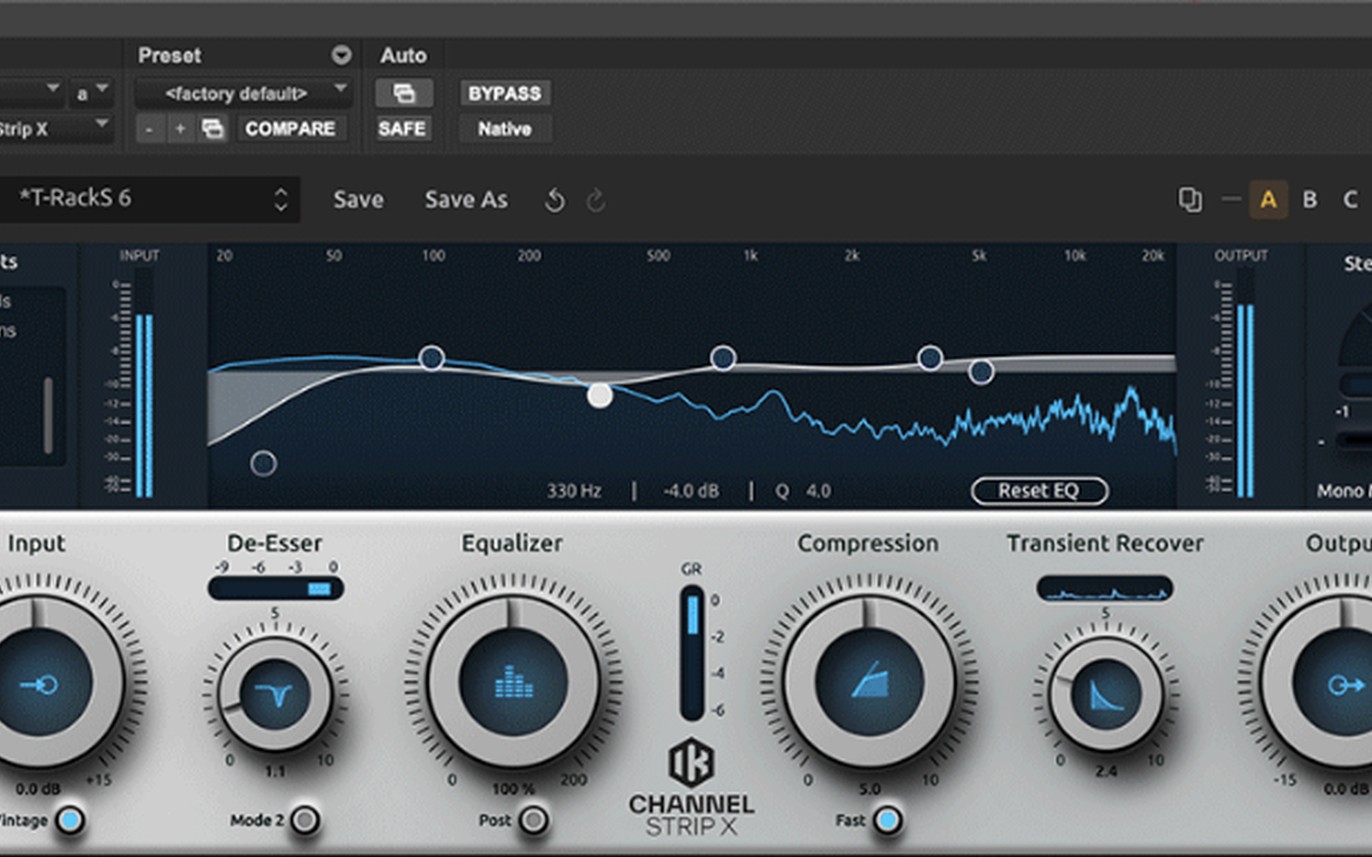Toggle automation SAFE mode

click(402, 128)
